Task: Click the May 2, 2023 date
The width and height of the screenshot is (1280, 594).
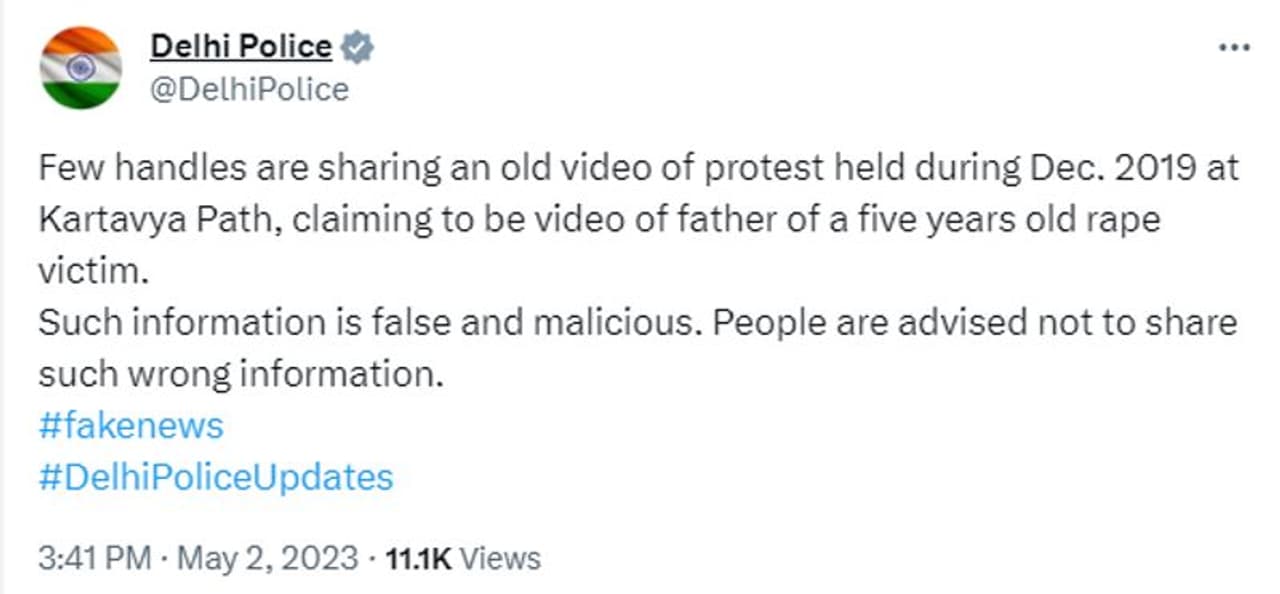Action: tap(266, 558)
